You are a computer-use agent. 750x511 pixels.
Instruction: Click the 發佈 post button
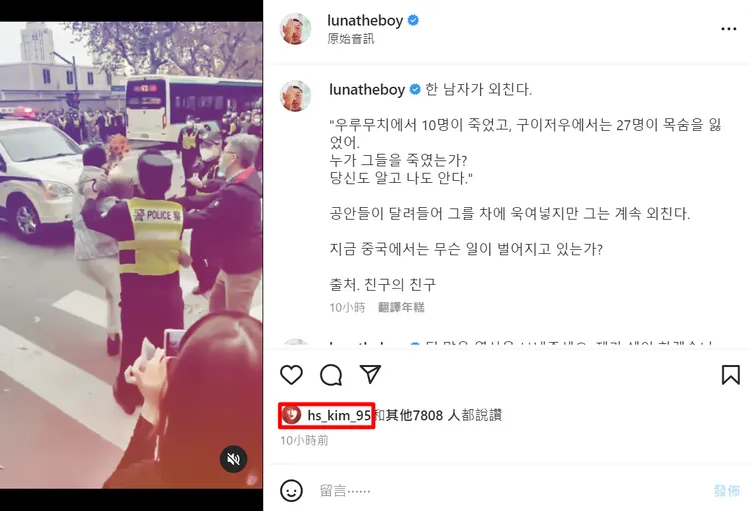pyautogui.click(x=726, y=490)
